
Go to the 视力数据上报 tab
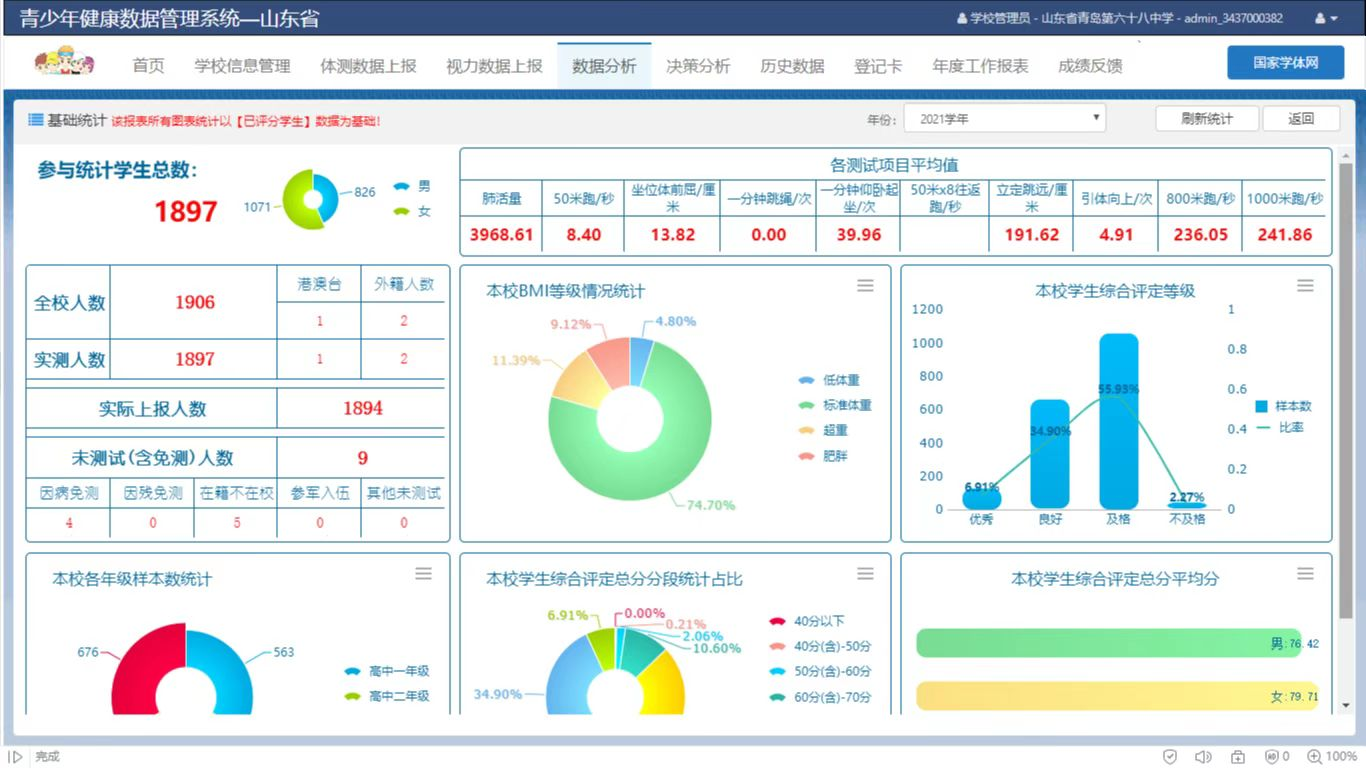[494, 66]
